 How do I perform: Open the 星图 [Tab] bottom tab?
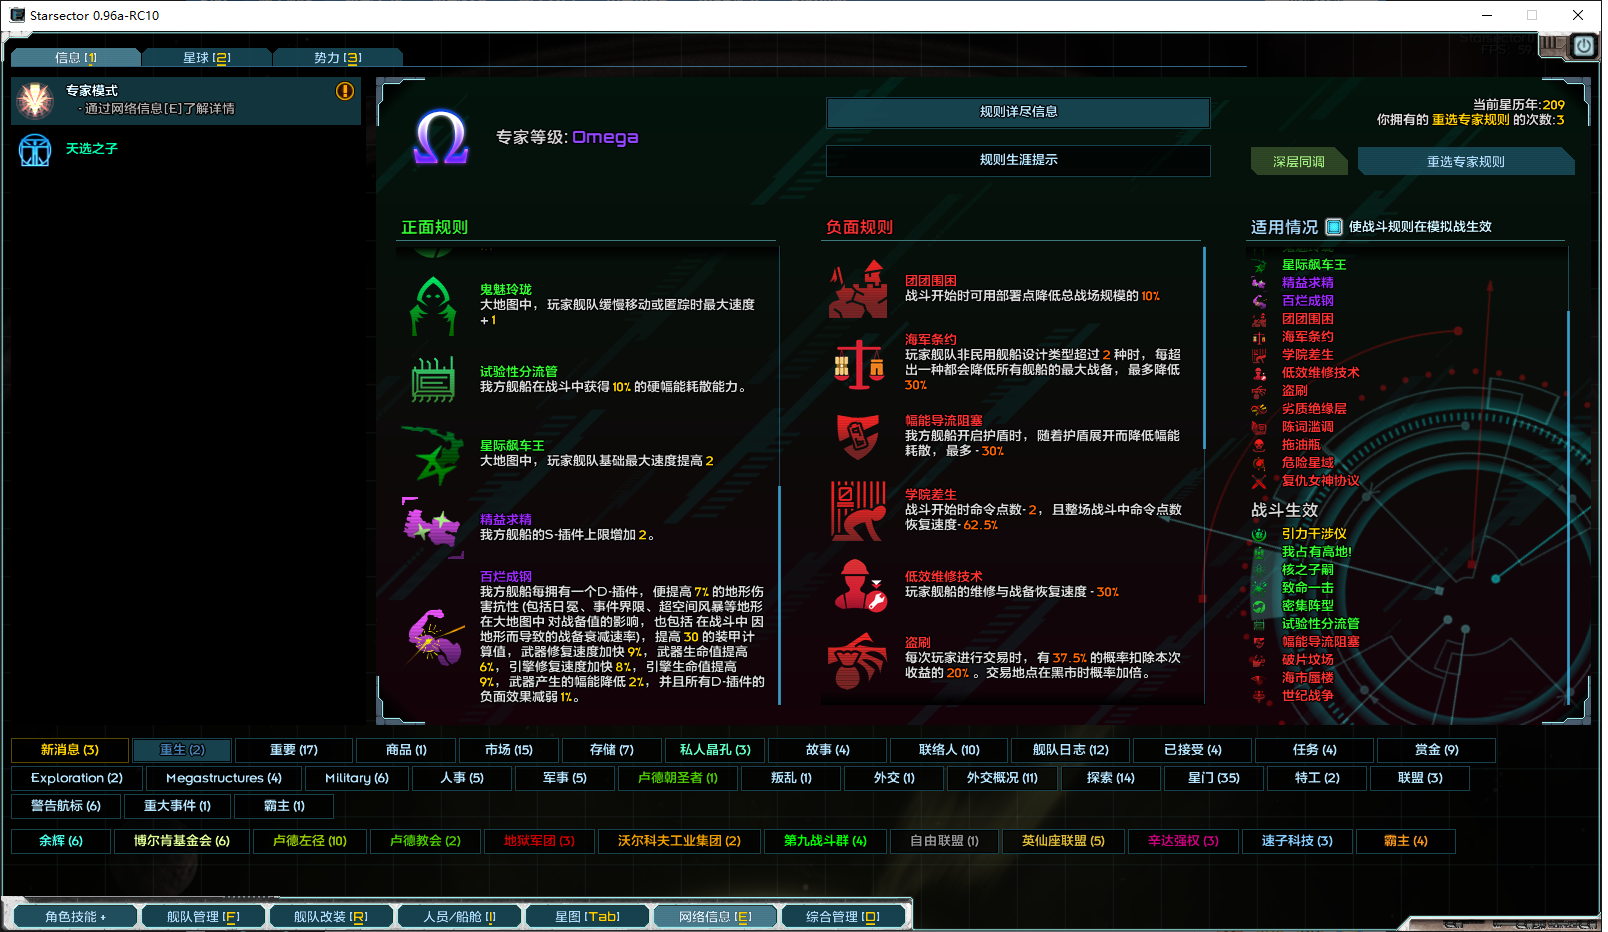(587, 916)
